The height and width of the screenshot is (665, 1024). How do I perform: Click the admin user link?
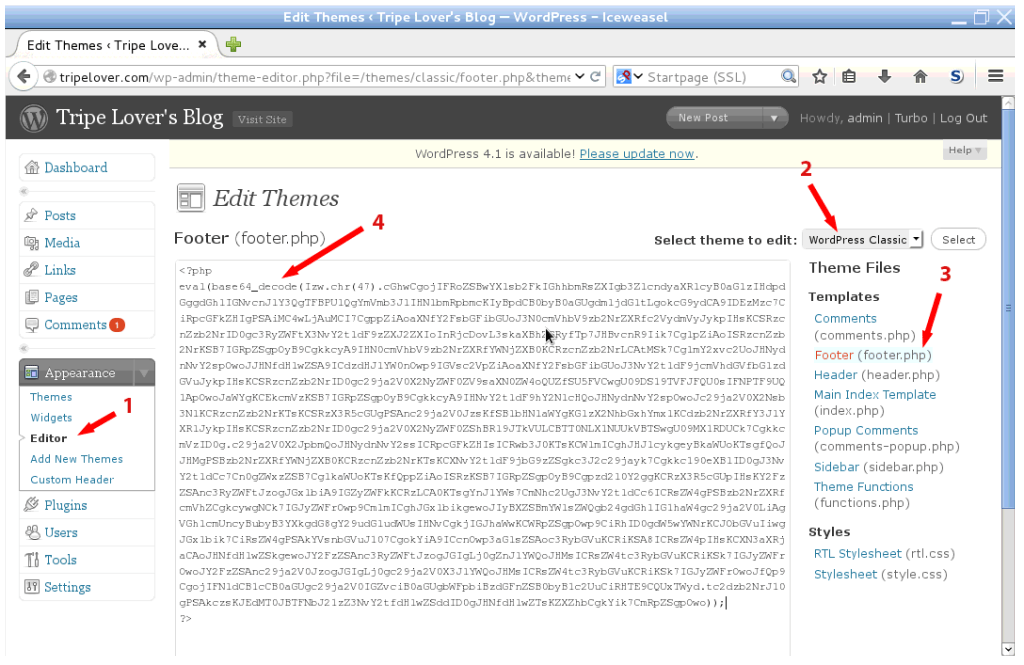(865, 118)
